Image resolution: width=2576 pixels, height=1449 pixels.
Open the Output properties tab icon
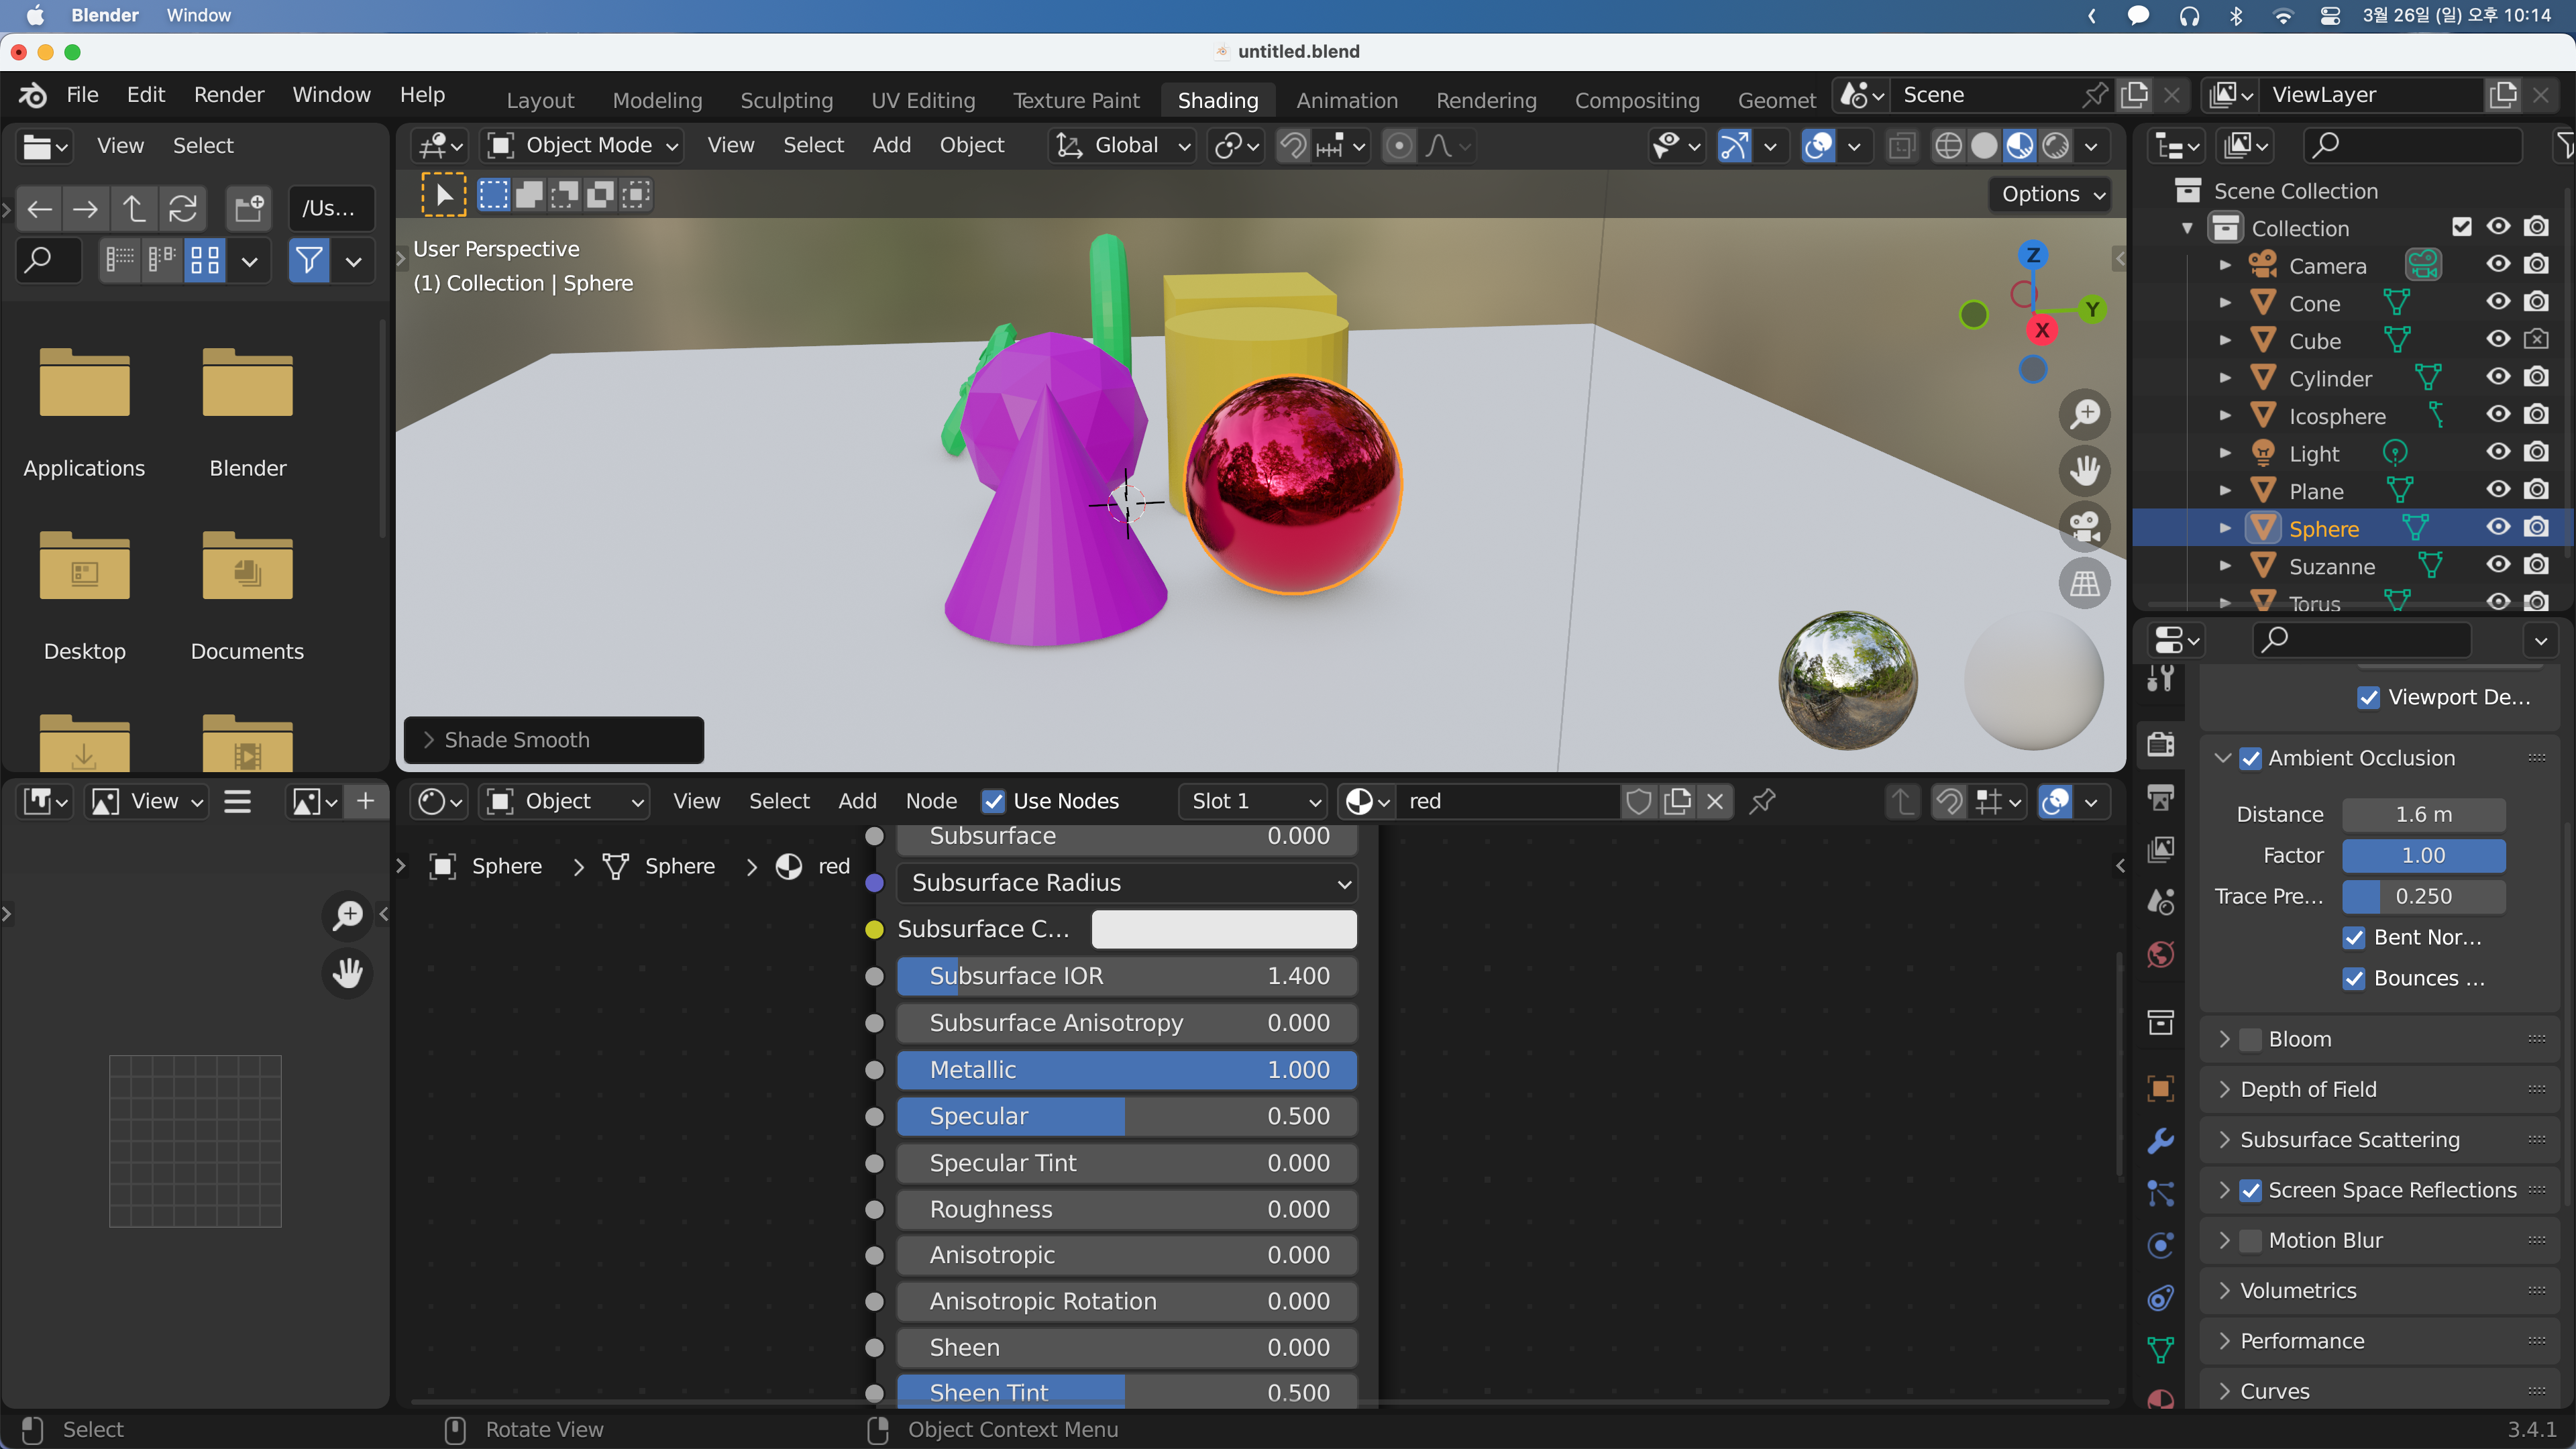[2160, 797]
